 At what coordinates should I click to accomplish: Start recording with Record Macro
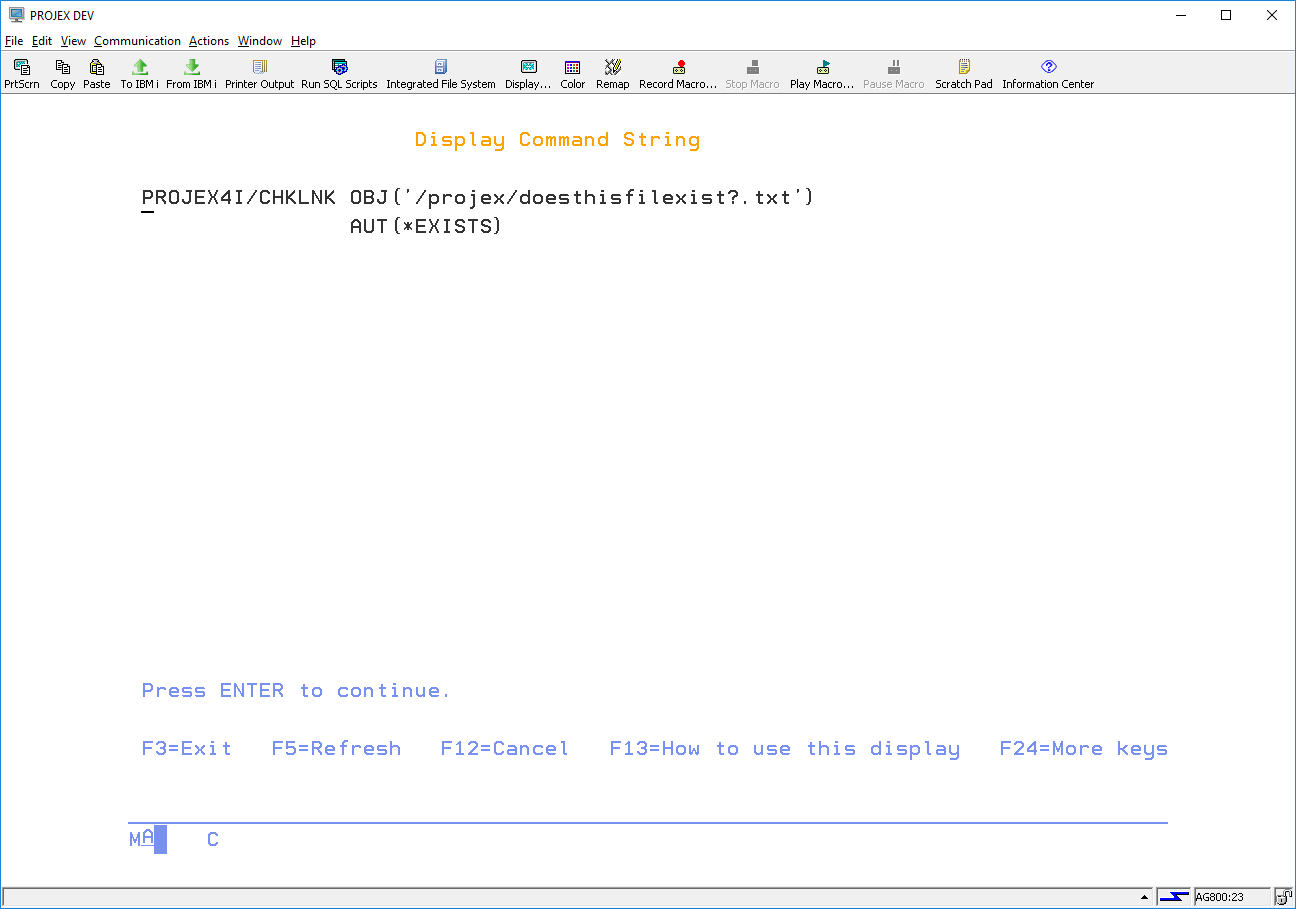678,74
